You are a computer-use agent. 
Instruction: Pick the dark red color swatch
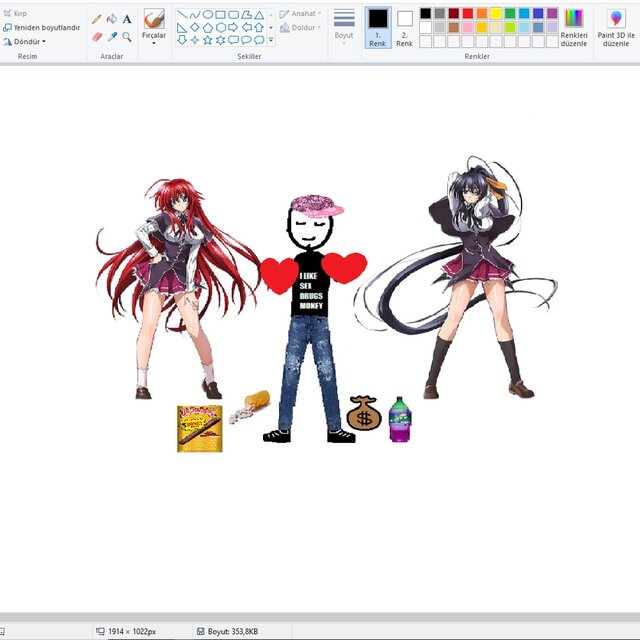tap(453, 13)
